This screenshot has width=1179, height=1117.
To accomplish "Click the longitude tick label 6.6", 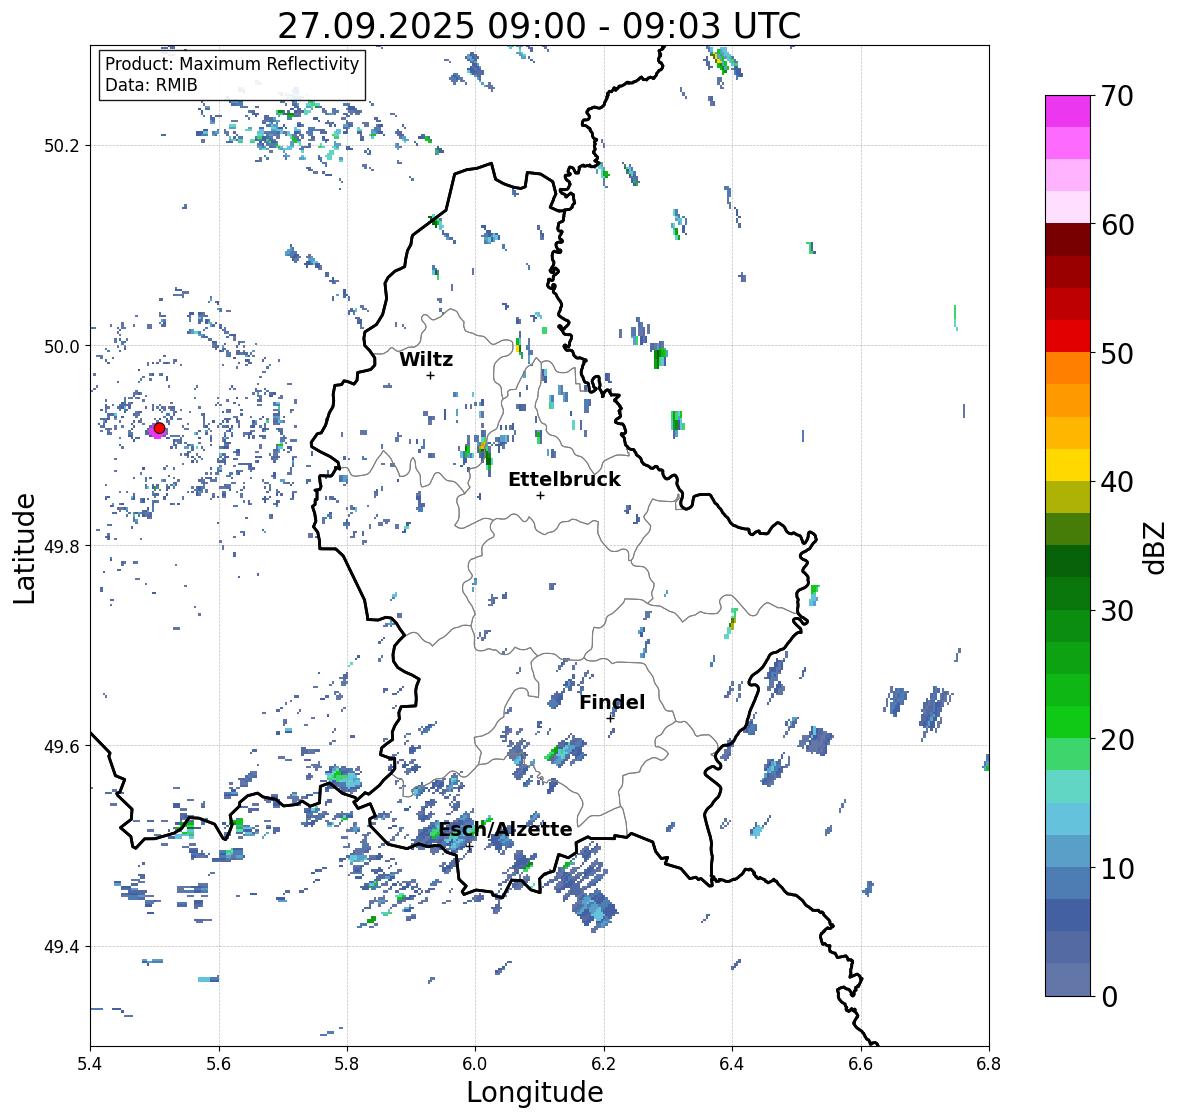I will tap(861, 1063).
